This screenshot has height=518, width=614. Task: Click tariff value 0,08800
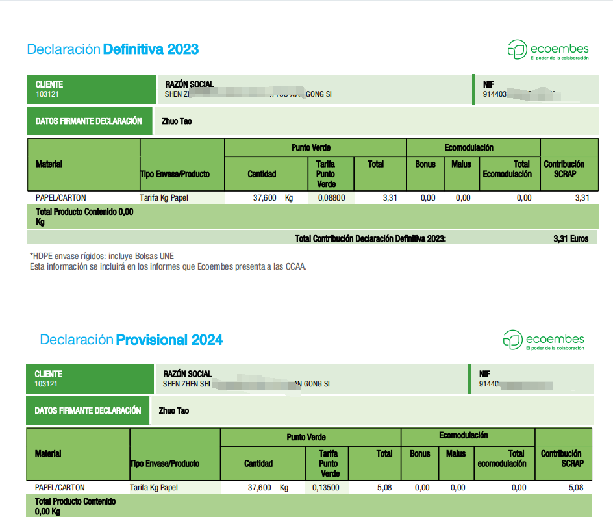click(x=332, y=198)
